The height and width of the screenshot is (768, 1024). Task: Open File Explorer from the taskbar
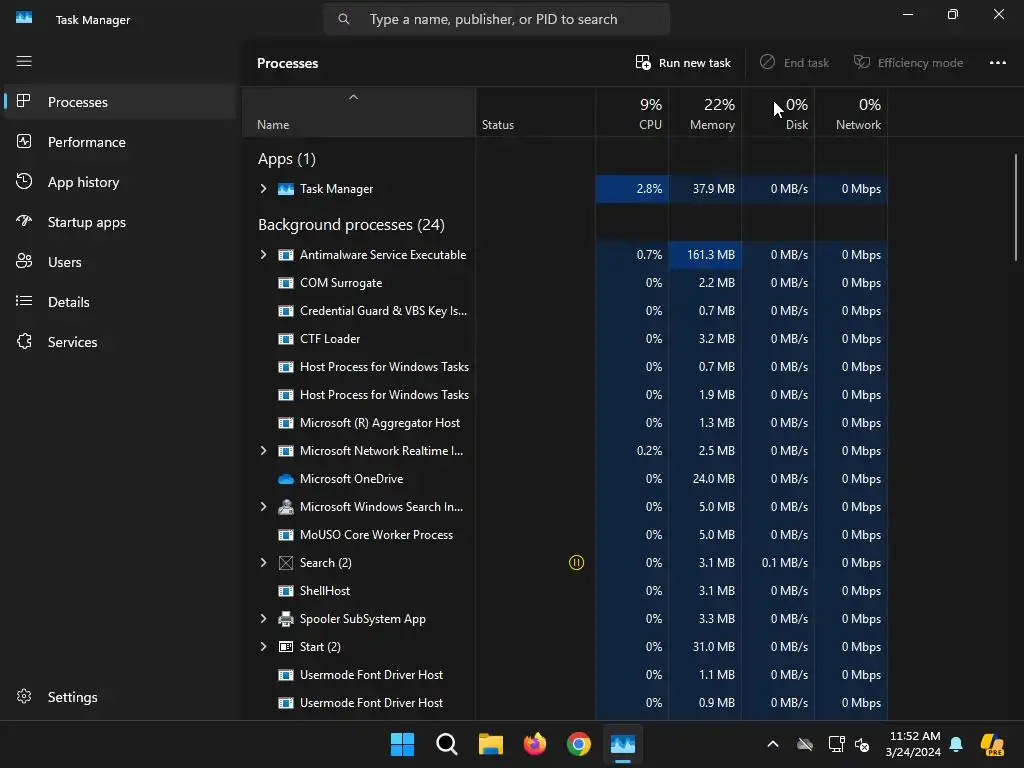pyautogui.click(x=490, y=744)
